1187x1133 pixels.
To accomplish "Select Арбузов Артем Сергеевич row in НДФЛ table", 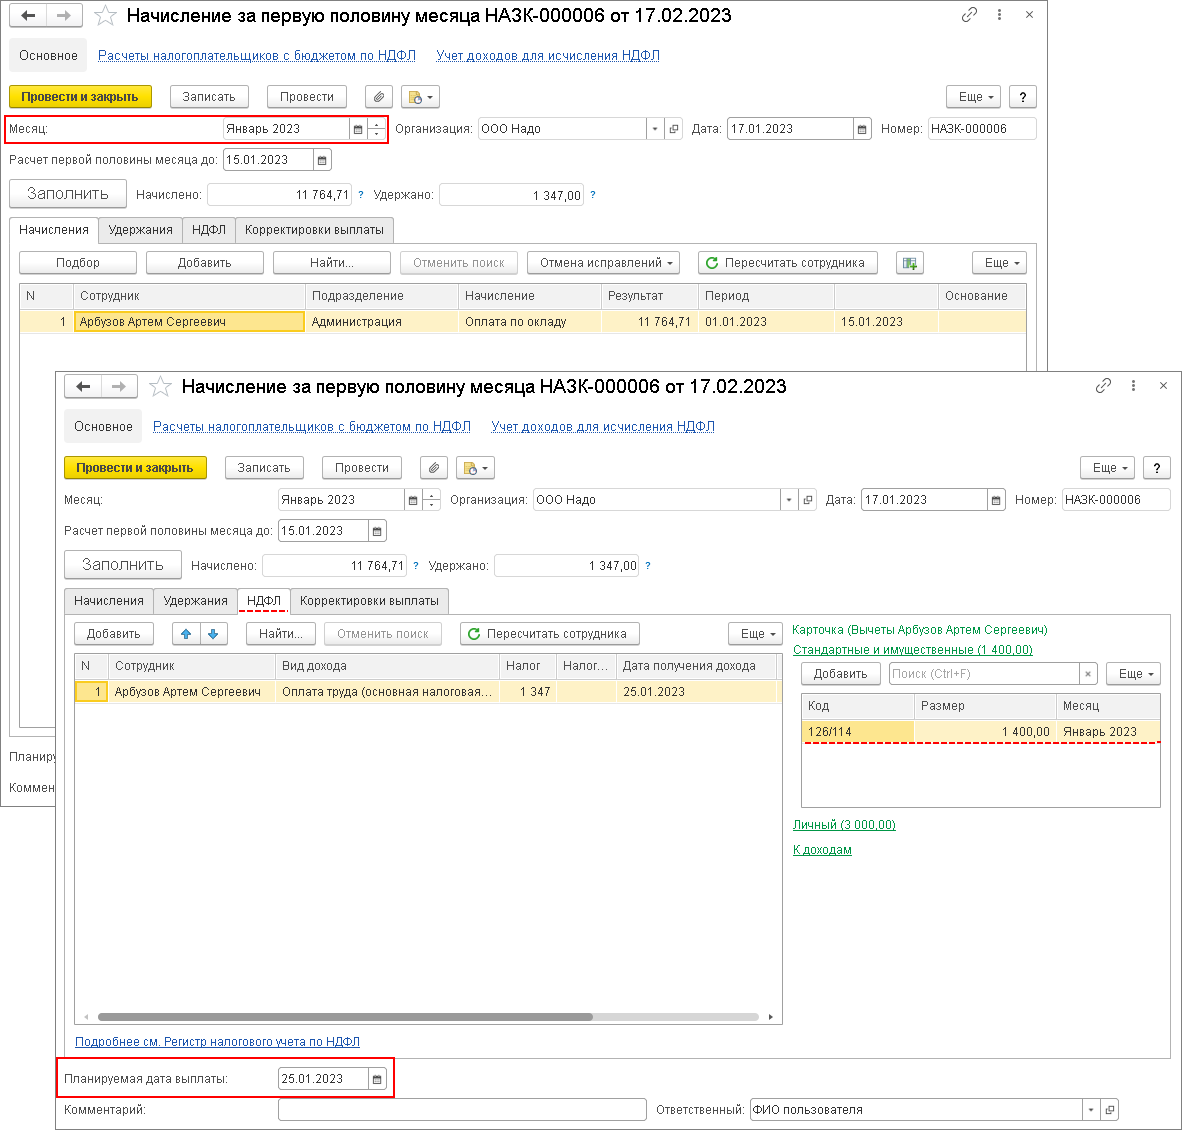I will (428, 692).
